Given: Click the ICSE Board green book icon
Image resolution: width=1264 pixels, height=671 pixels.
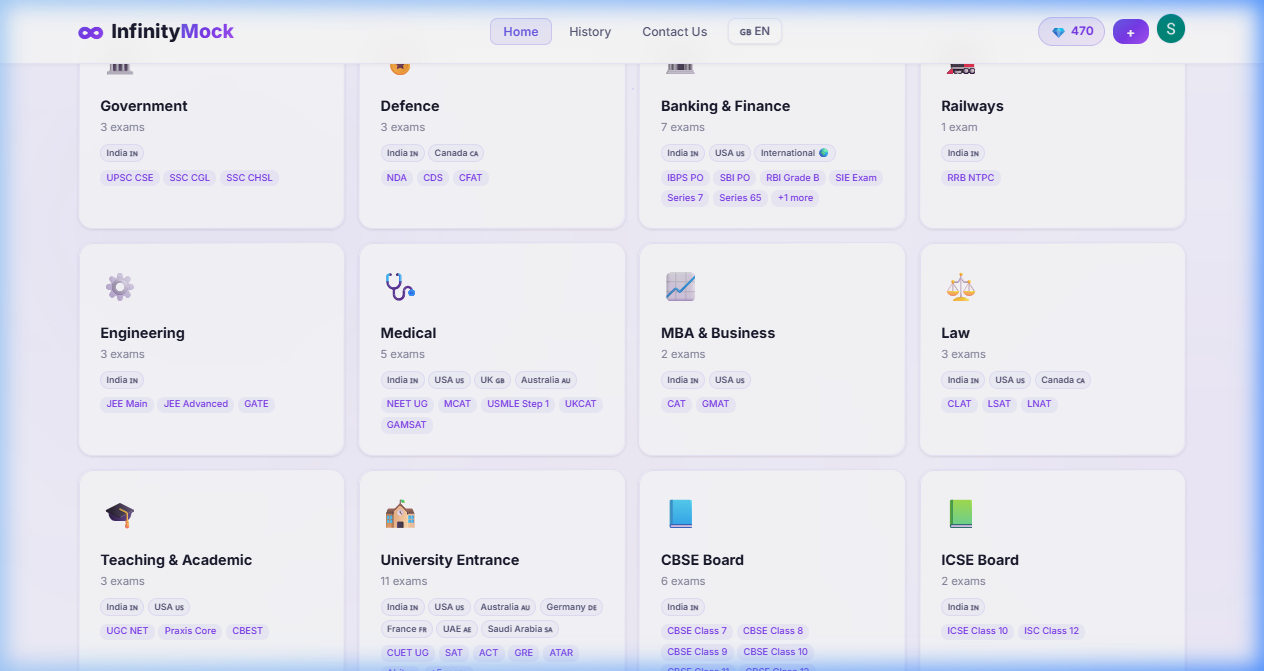Looking at the screenshot, I should click(960, 514).
